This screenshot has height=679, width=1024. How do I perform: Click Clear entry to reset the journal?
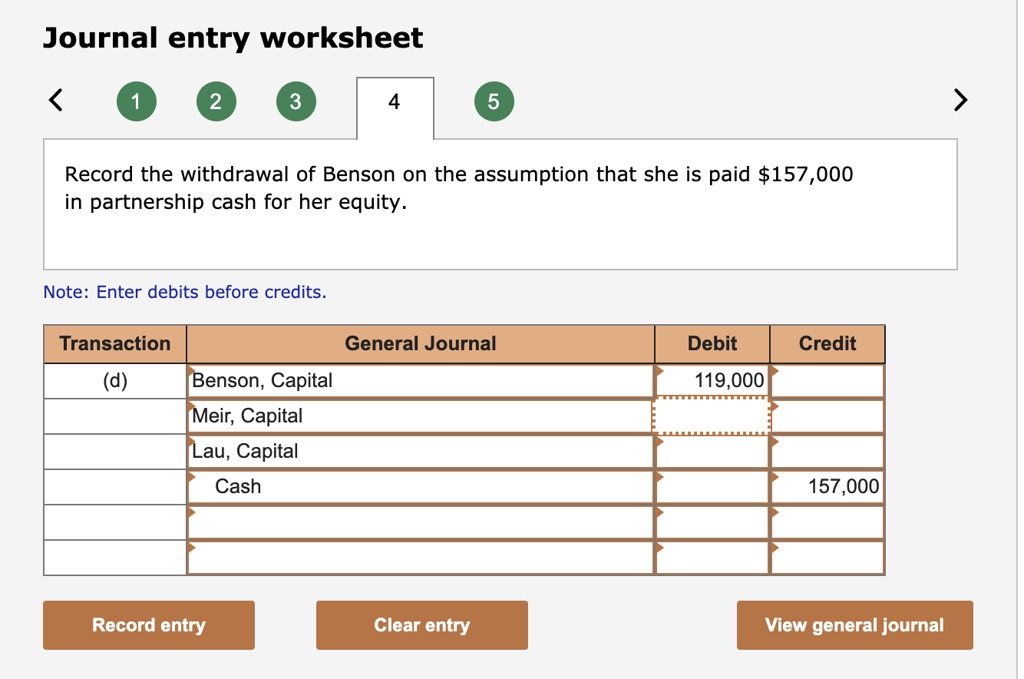point(421,625)
